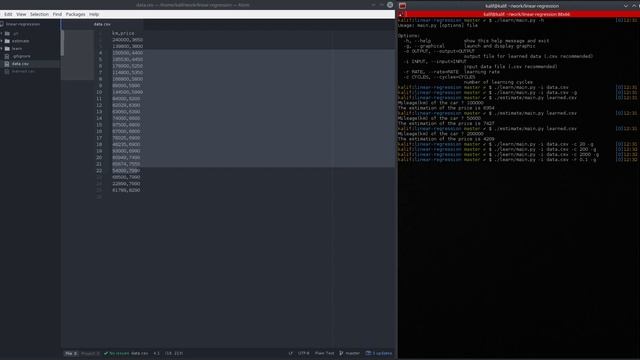Open the Selection menu in Atom

39,14
